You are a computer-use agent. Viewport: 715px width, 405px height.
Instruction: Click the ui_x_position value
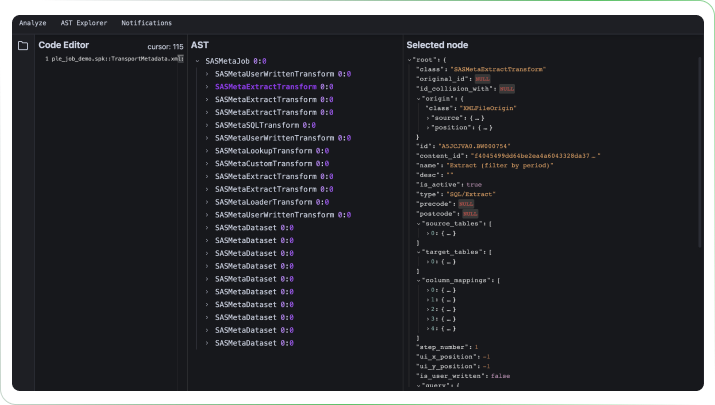(x=487, y=357)
